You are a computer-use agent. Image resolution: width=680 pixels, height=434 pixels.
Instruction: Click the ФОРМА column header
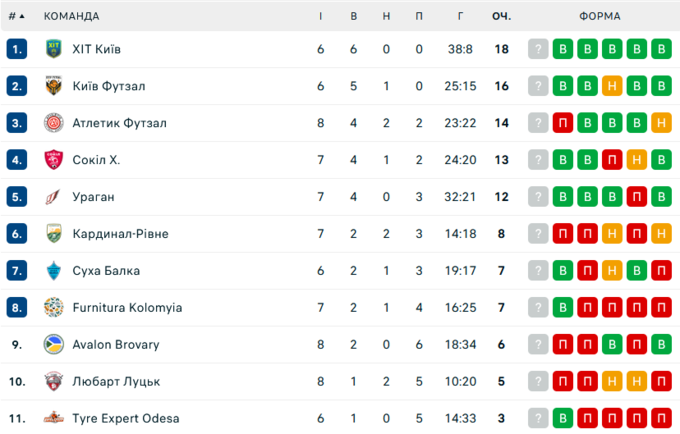(x=599, y=16)
